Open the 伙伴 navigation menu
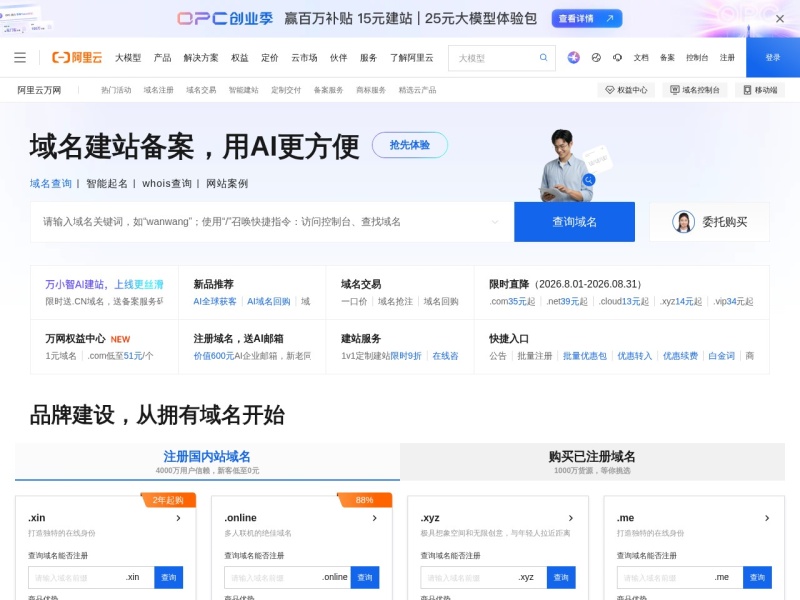Viewport: 800px width, 600px height. click(338, 58)
